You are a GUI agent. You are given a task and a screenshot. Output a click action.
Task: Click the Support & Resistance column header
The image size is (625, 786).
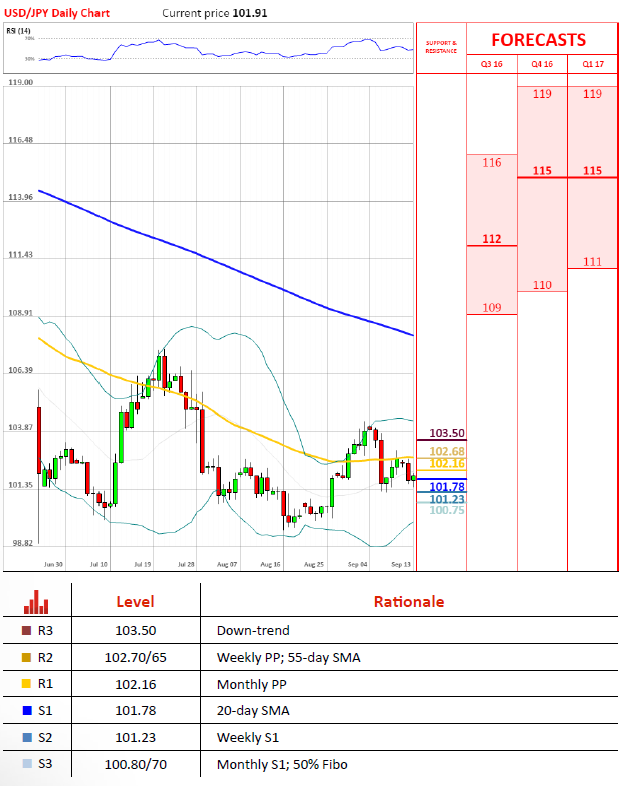[441, 47]
